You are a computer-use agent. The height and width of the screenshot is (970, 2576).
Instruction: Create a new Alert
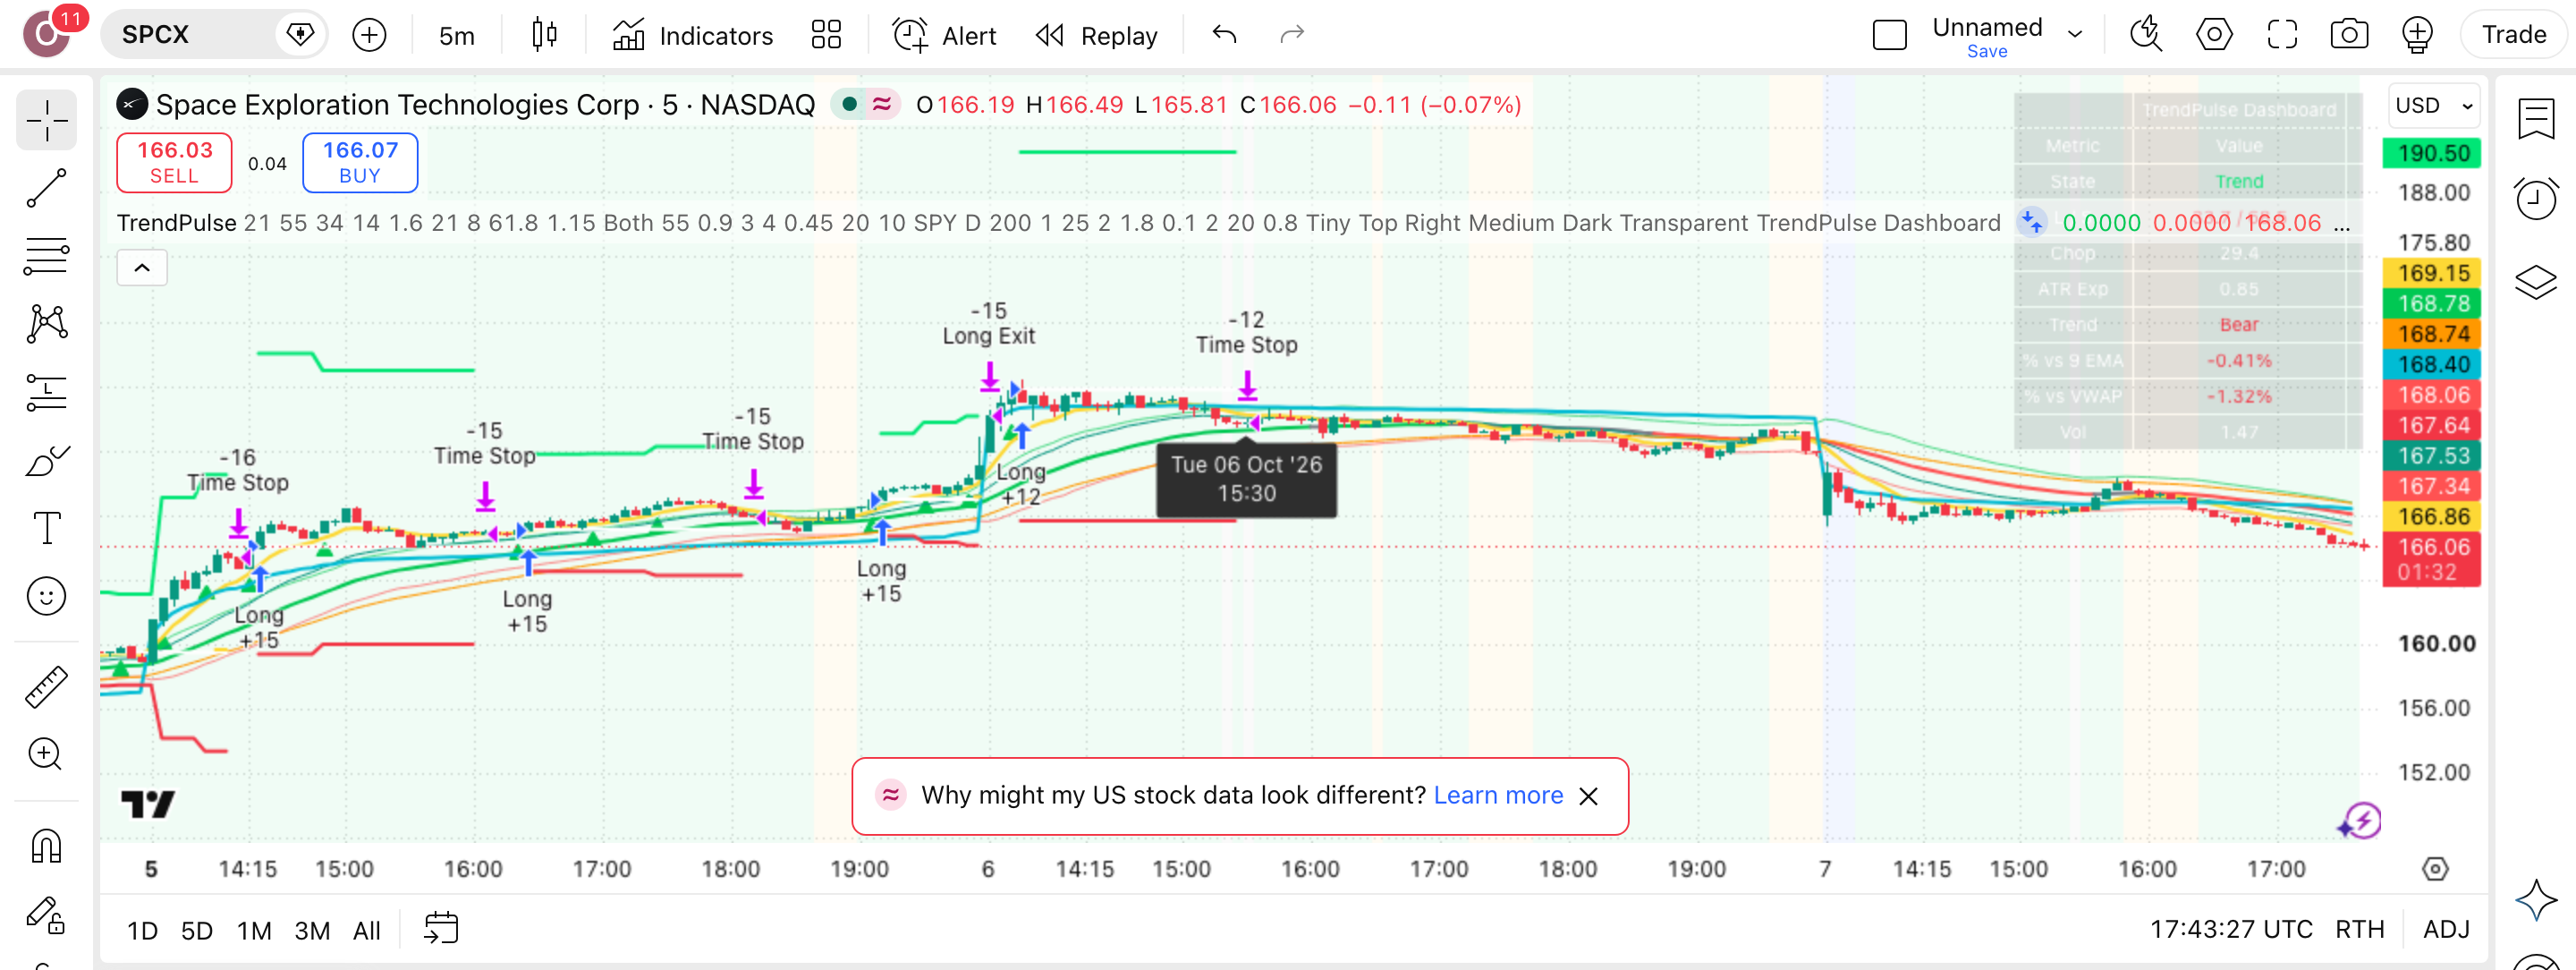944,35
